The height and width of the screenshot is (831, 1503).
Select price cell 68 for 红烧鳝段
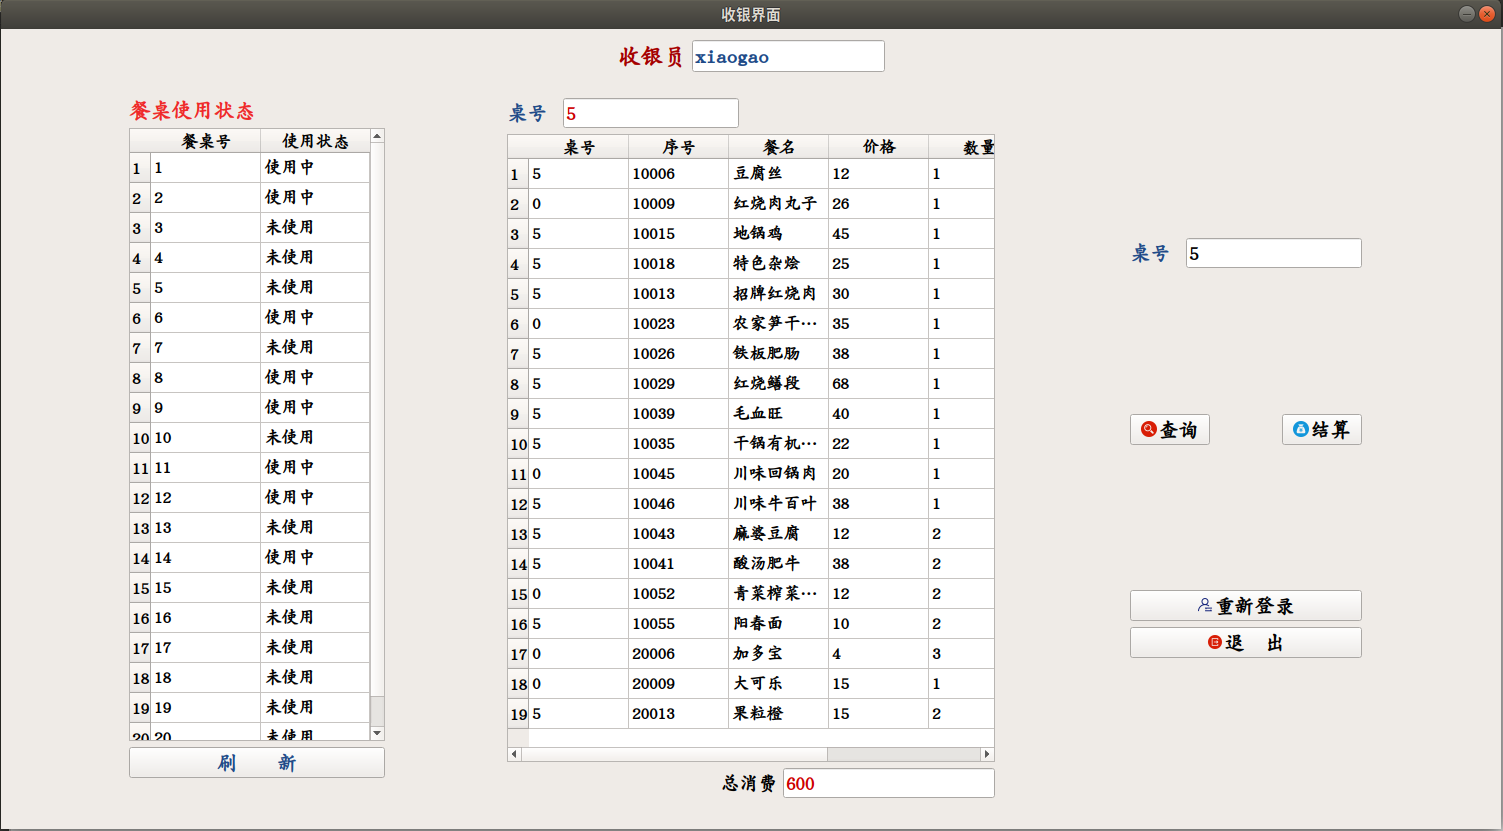pyautogui.click(x=879, y=384)
